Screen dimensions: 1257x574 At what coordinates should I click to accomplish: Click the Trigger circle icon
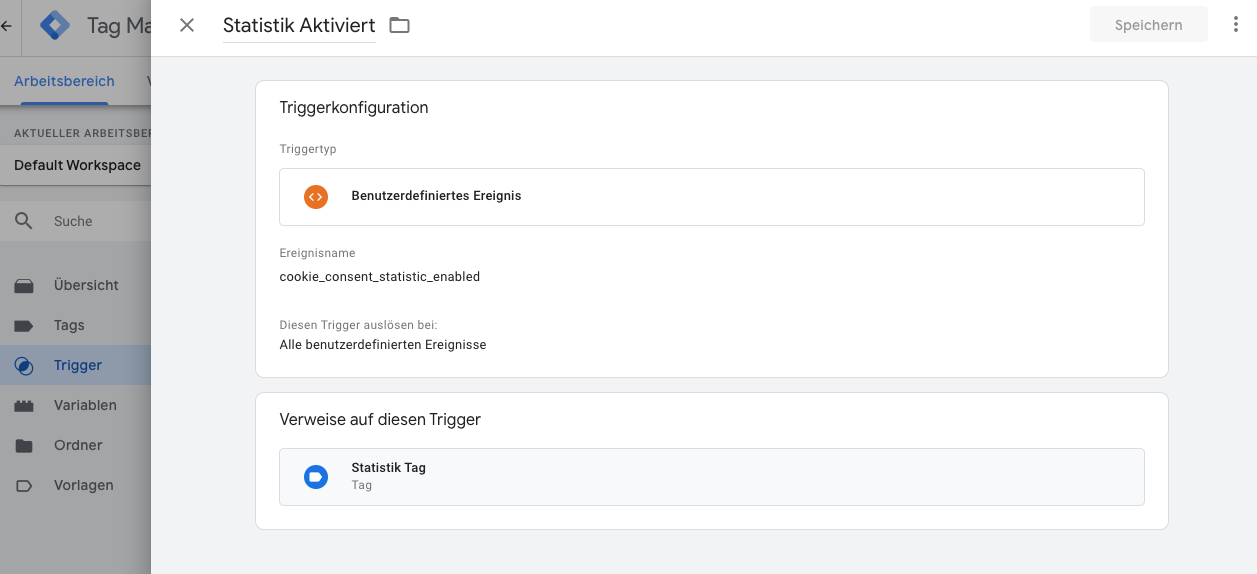coord(24,366)
